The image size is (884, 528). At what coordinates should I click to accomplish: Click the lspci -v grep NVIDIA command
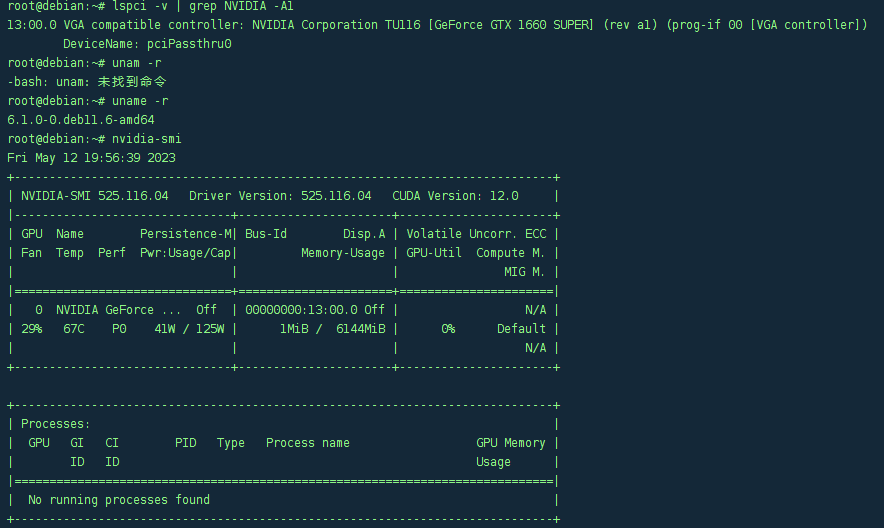pyautogui.click(x=203, y=6)
